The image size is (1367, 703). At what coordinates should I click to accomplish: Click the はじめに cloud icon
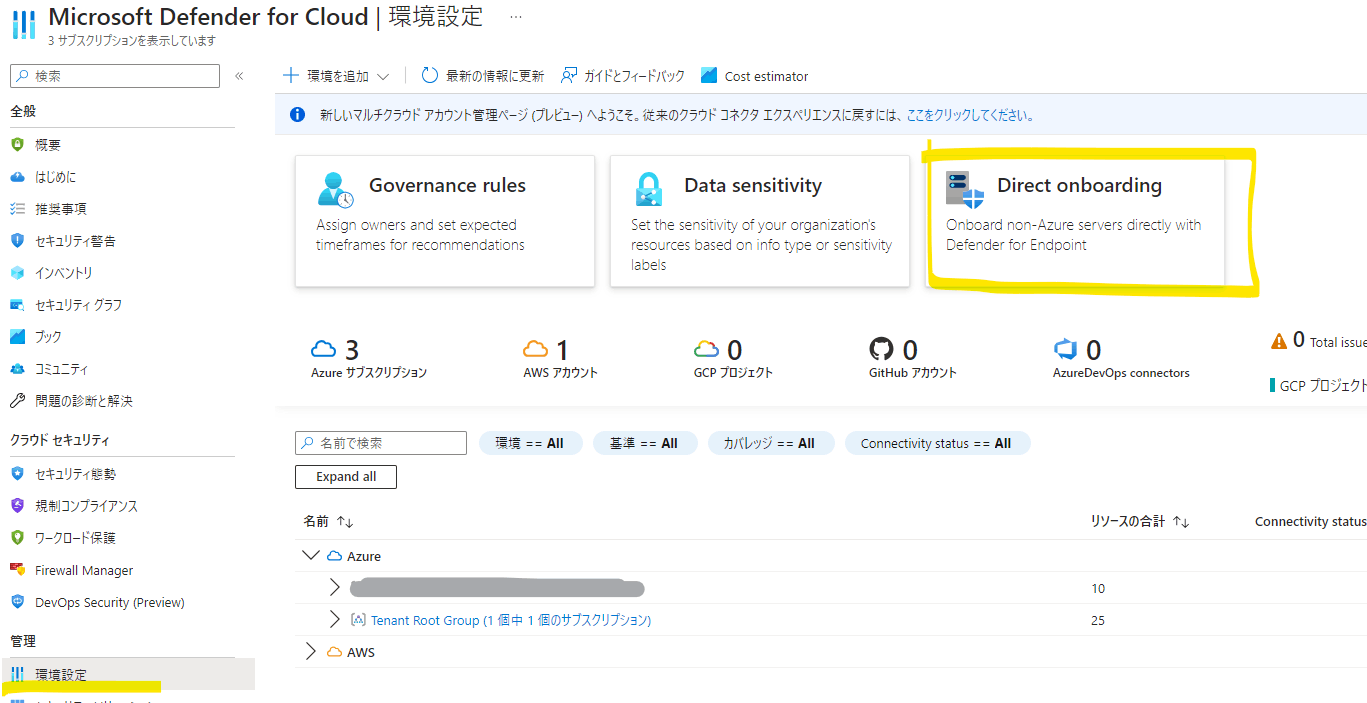tap(17, 177)
